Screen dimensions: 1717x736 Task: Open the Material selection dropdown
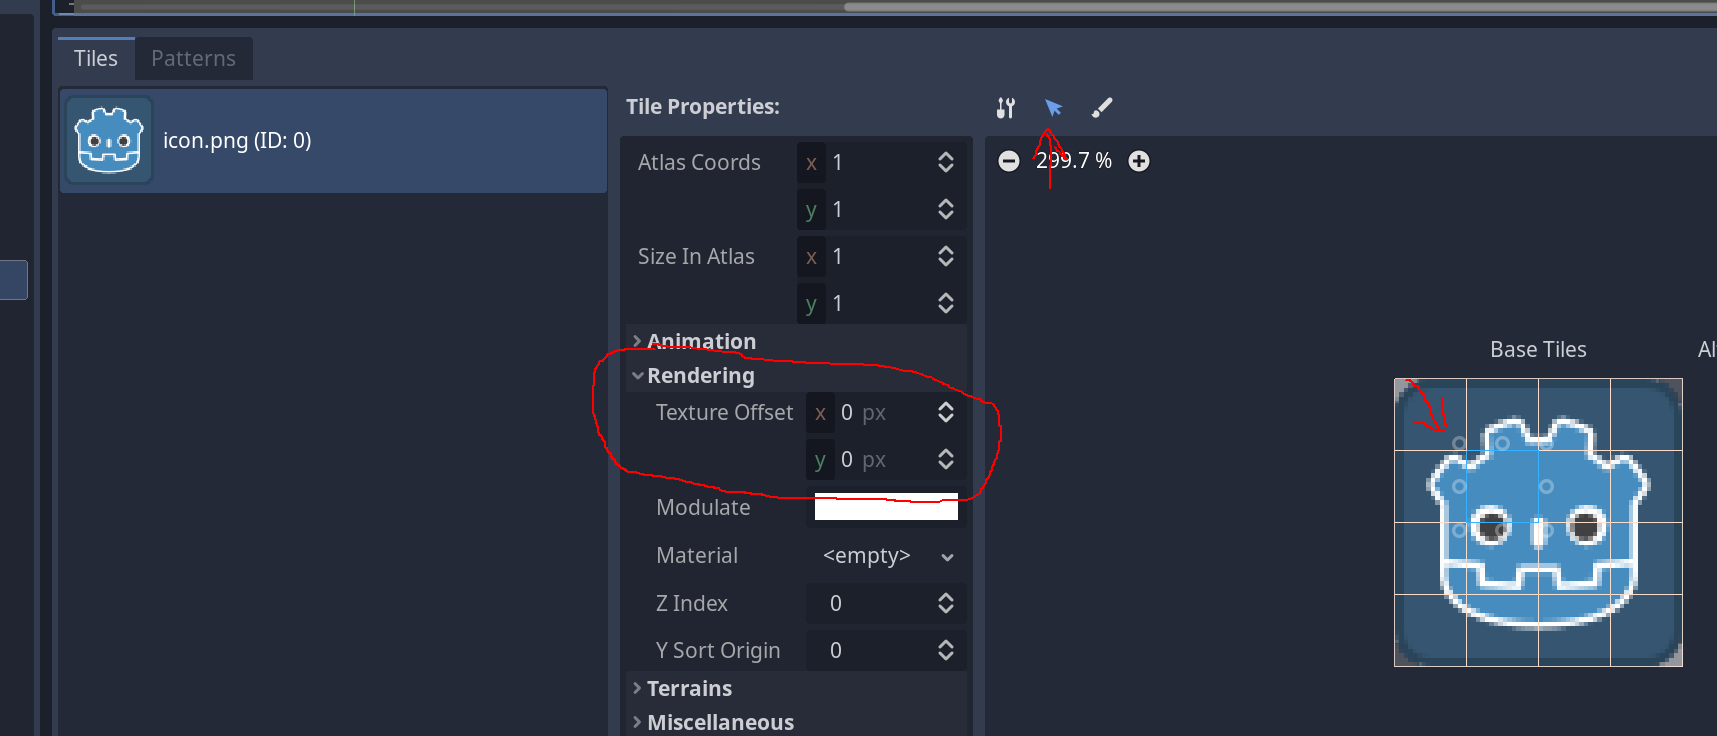click(x=884, y=556)
